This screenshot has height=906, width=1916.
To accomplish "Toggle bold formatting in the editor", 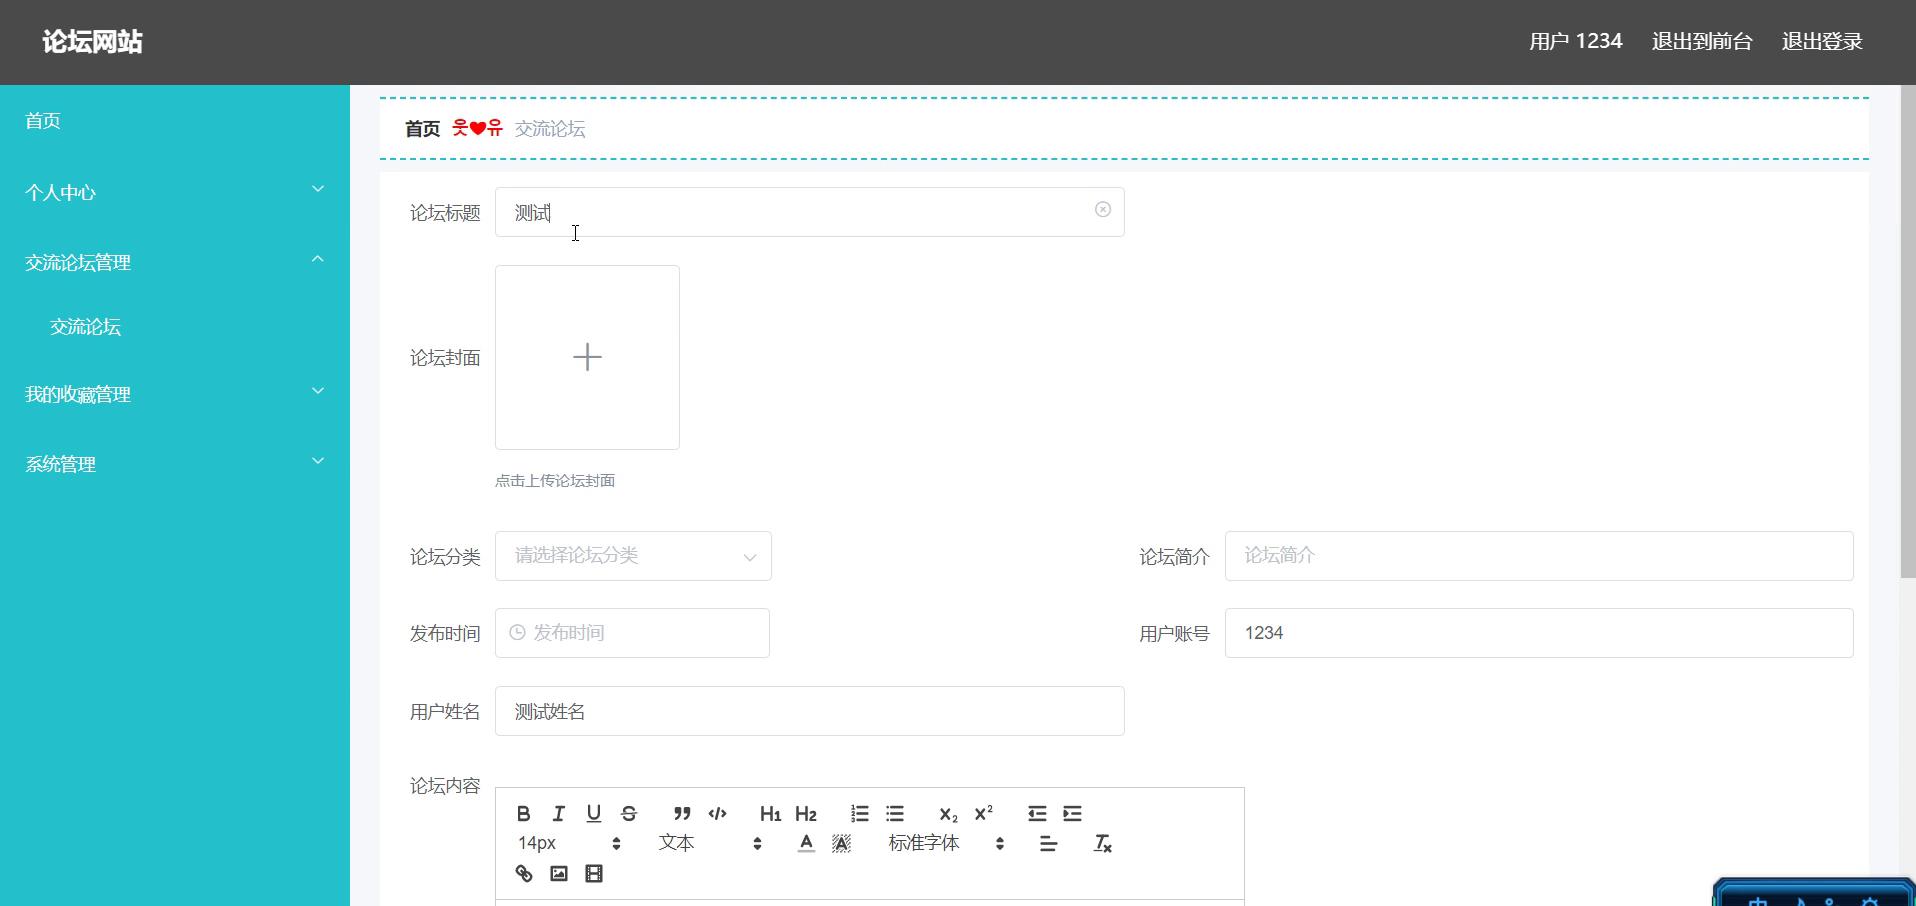I will click(x=524, y=813).
